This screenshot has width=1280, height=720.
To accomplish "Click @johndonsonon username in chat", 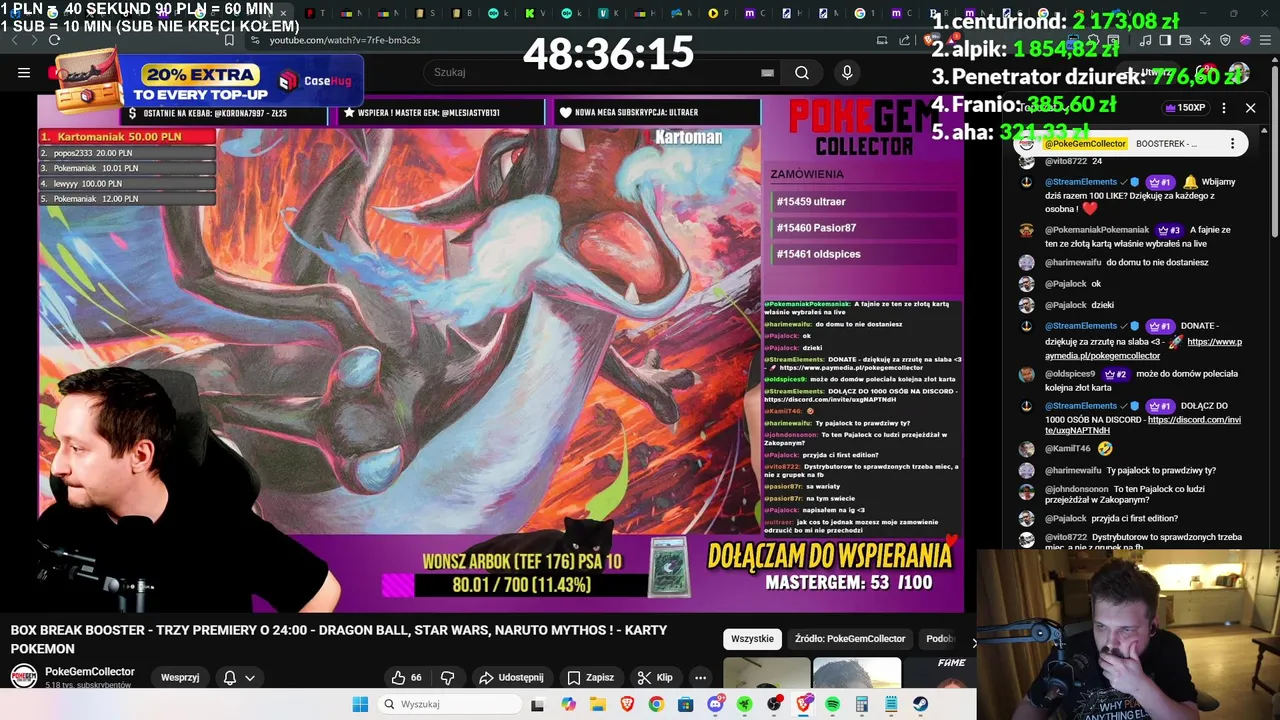I will point(1076,489).
